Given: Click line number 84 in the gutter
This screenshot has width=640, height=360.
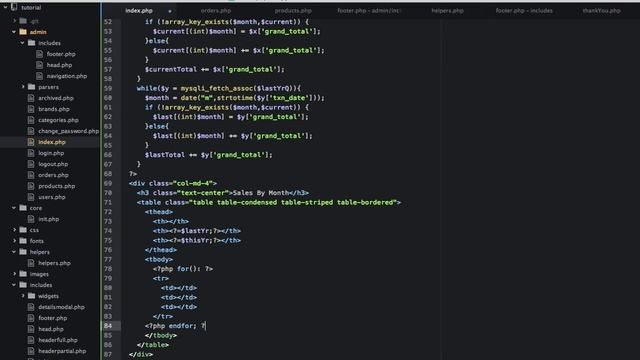Looking at the screenshot, I should [x=108, y=326].
